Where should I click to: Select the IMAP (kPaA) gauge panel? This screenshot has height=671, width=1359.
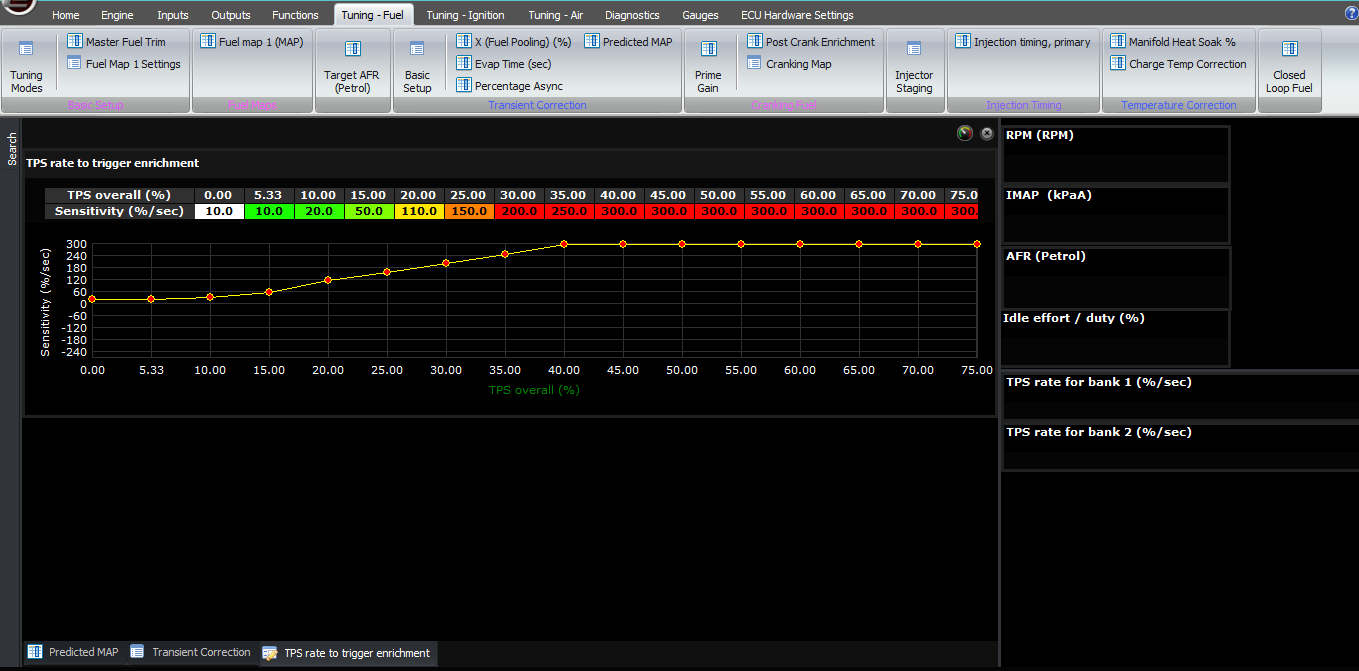[1115, 215]
